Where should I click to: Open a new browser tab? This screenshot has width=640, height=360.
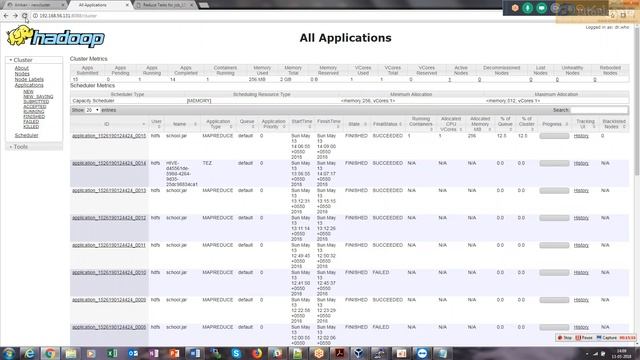click(x=204, y=5)
